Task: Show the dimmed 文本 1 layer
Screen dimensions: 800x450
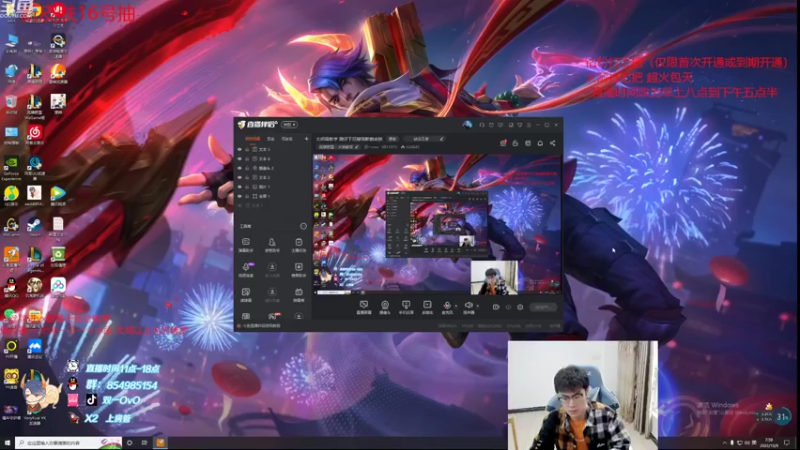Action: coord(240,205)
